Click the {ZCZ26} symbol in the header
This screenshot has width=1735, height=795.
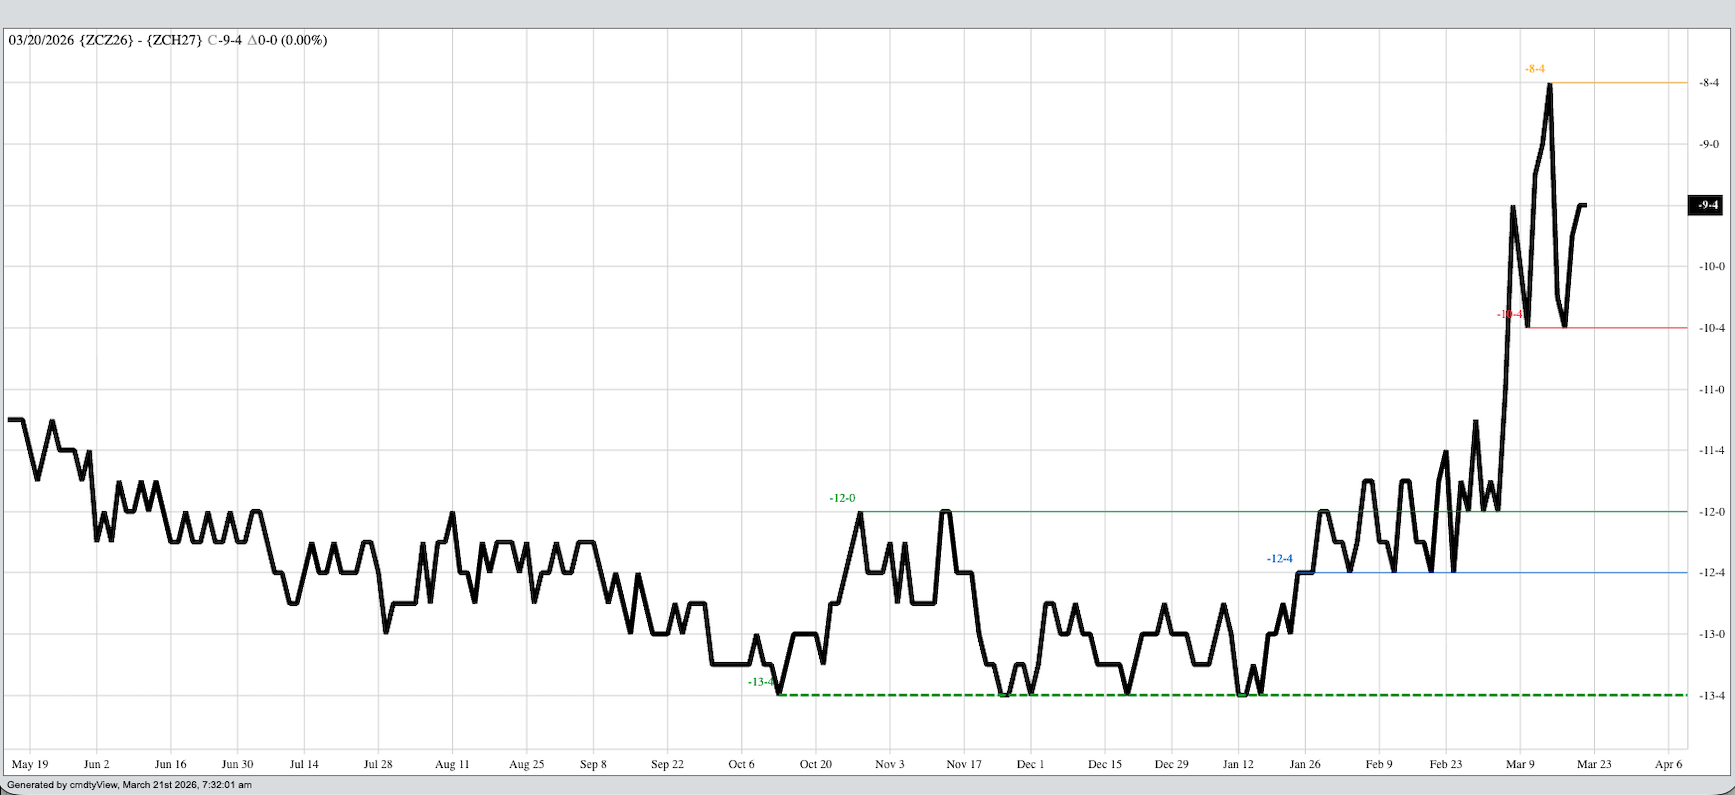point(106,40)
